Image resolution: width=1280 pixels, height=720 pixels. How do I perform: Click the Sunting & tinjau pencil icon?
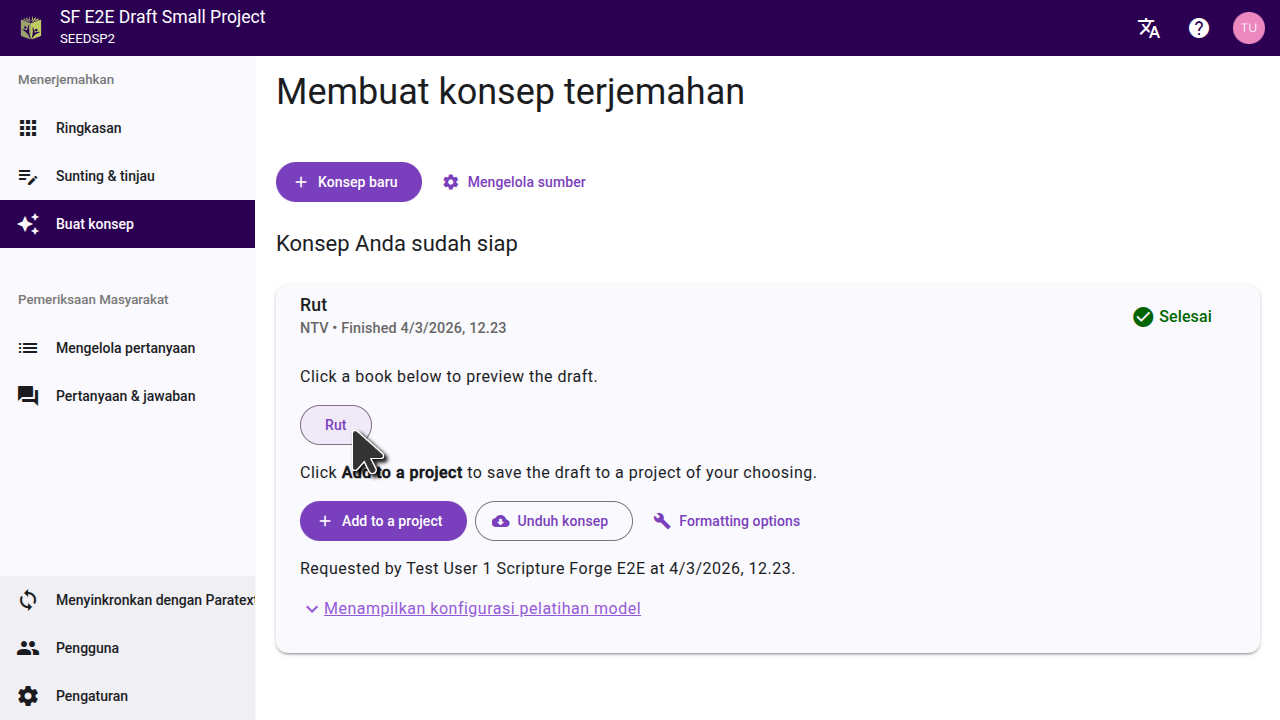[x=28, y=176]
